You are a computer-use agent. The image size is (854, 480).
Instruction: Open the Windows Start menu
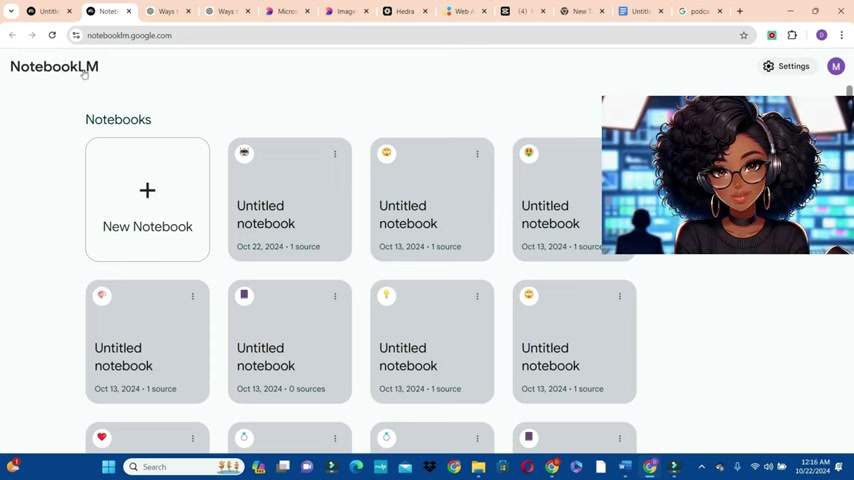pos(109,467)
